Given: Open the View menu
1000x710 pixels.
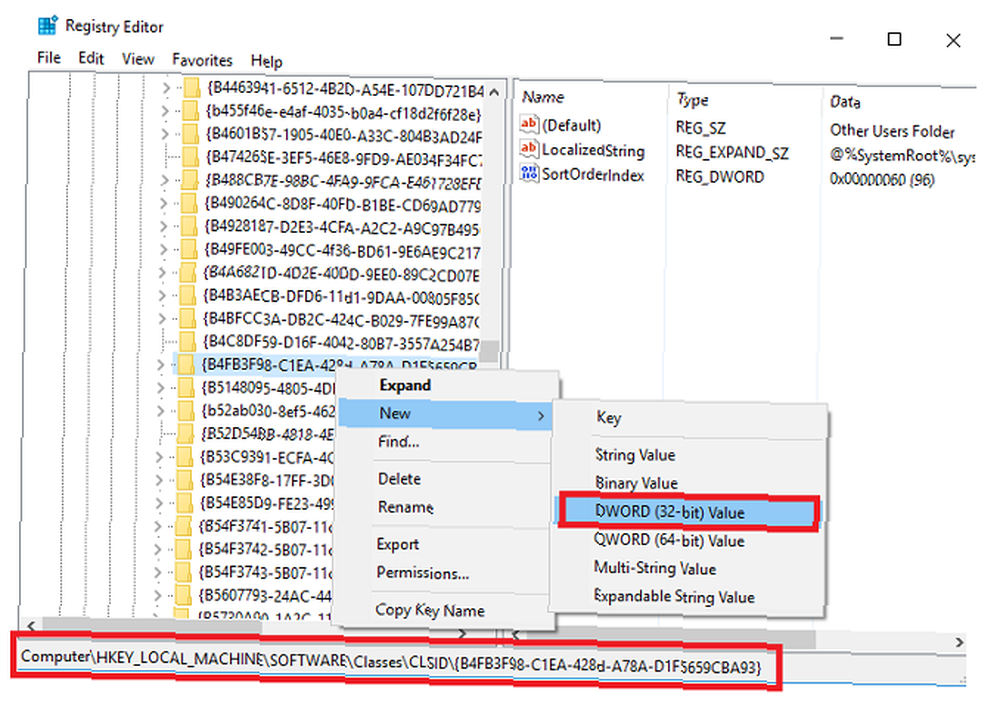Looking at the screenshot, I should (138, 59).
